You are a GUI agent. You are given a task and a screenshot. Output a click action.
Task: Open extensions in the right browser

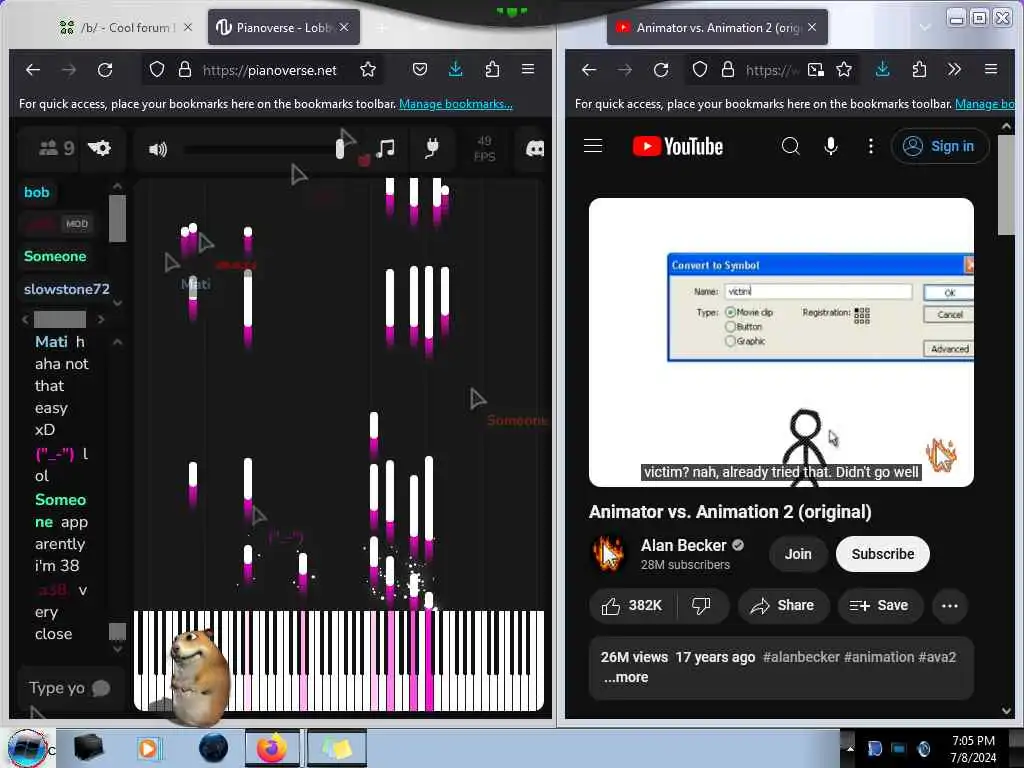(919, 69)
